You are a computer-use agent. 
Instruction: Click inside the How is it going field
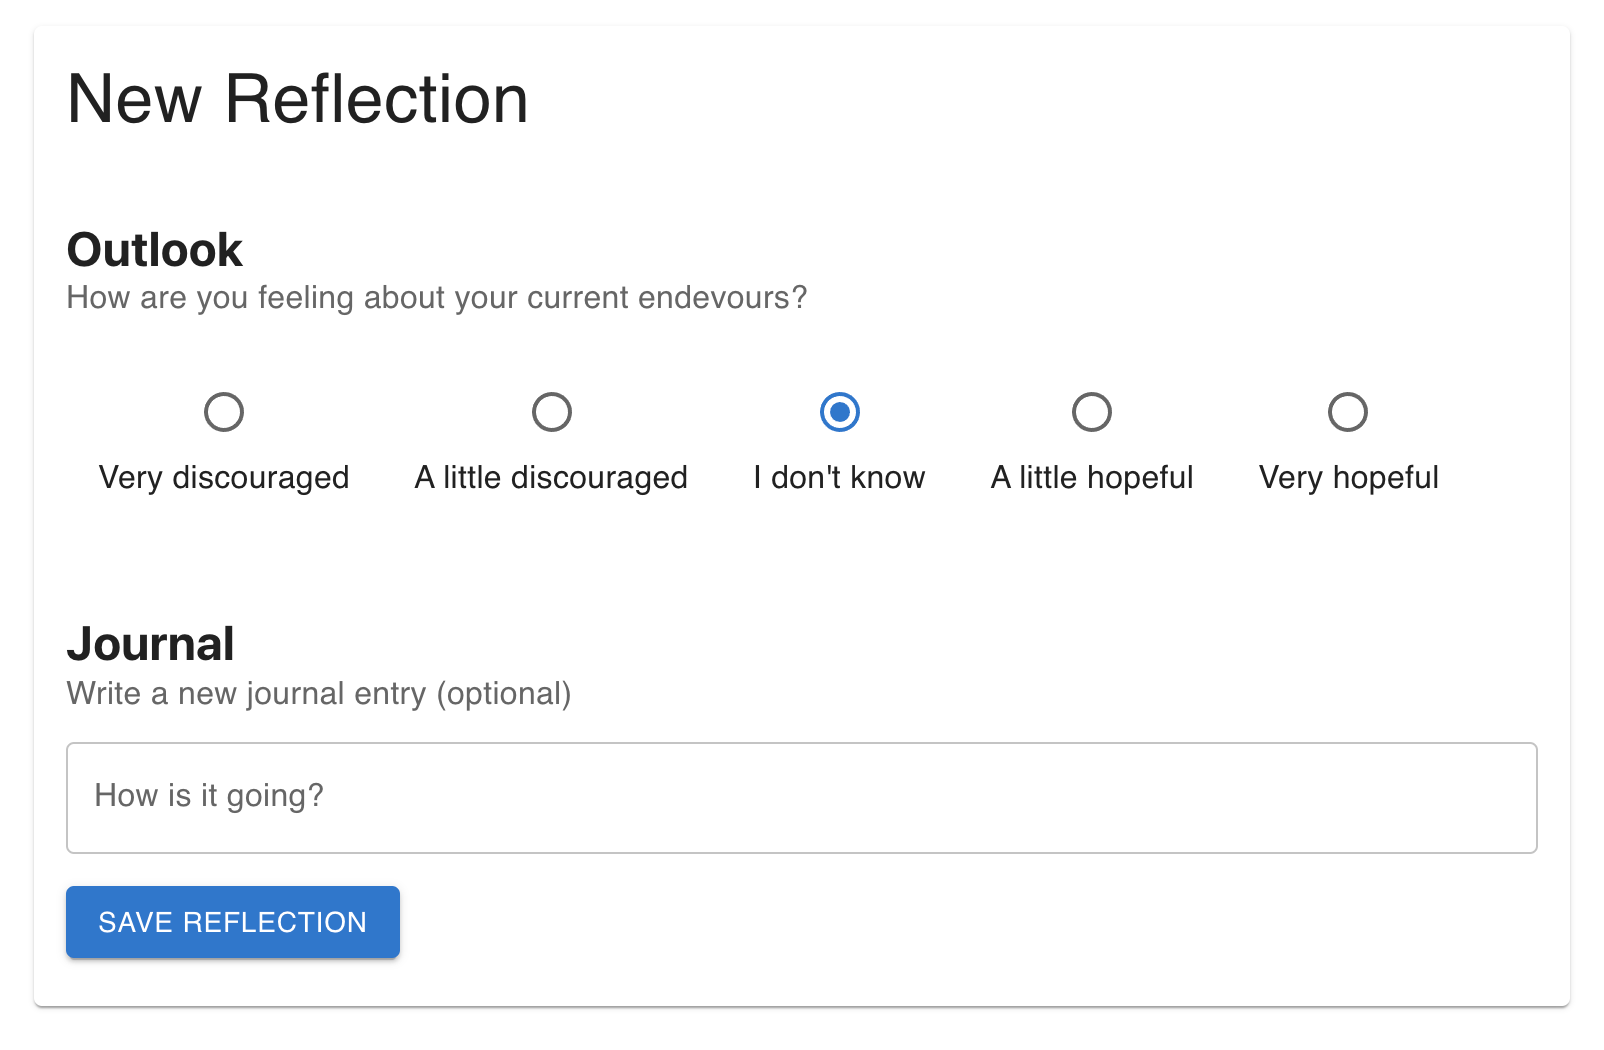pyautogui.click(x=800, y=797)
